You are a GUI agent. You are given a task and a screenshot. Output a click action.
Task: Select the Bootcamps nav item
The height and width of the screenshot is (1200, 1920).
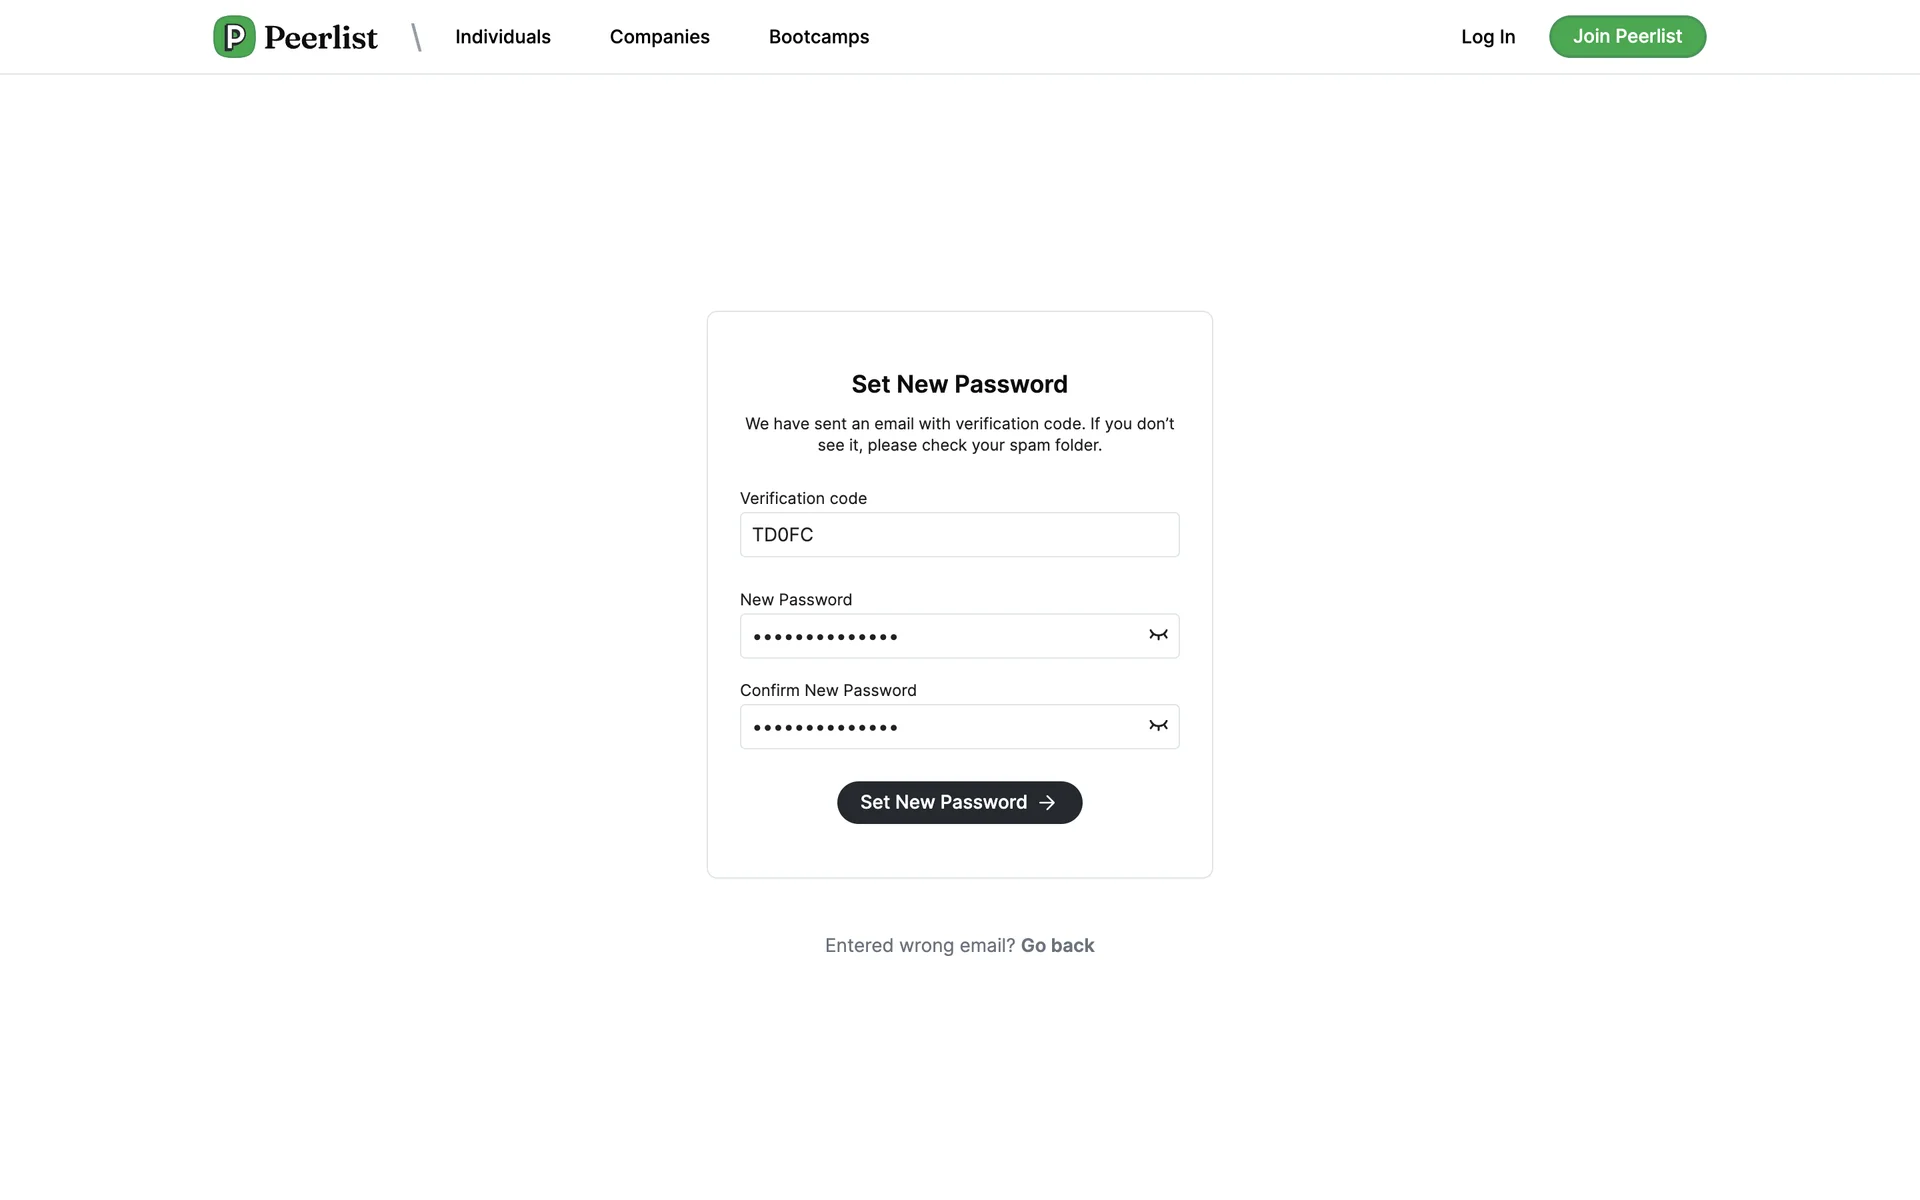818,37
